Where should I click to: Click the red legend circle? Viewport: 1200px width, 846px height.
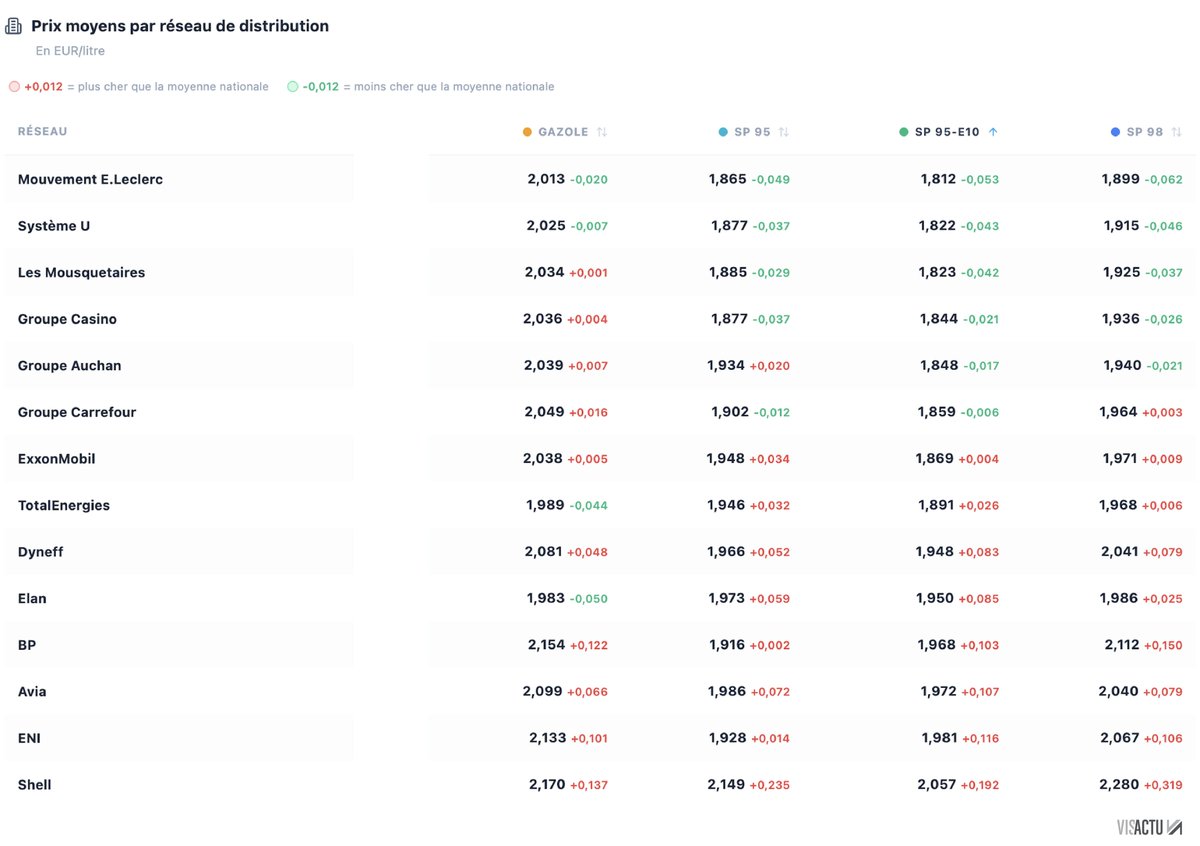(14, 87)
